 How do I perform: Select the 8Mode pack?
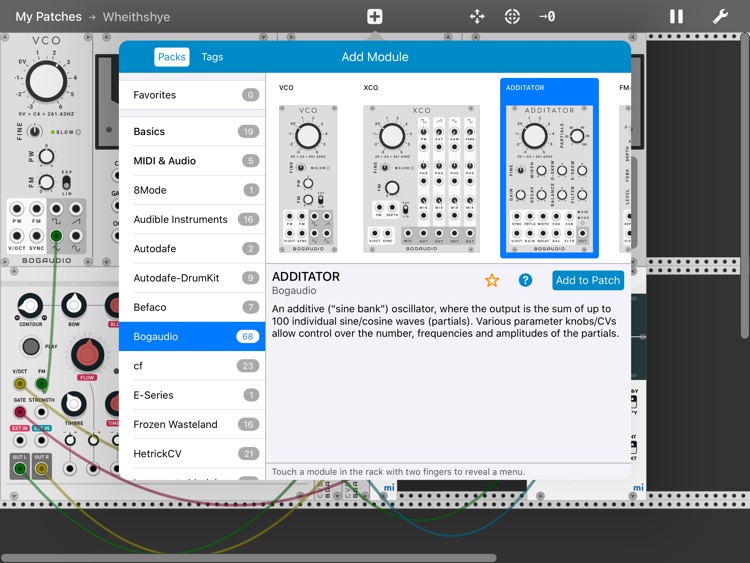(192, 190)
